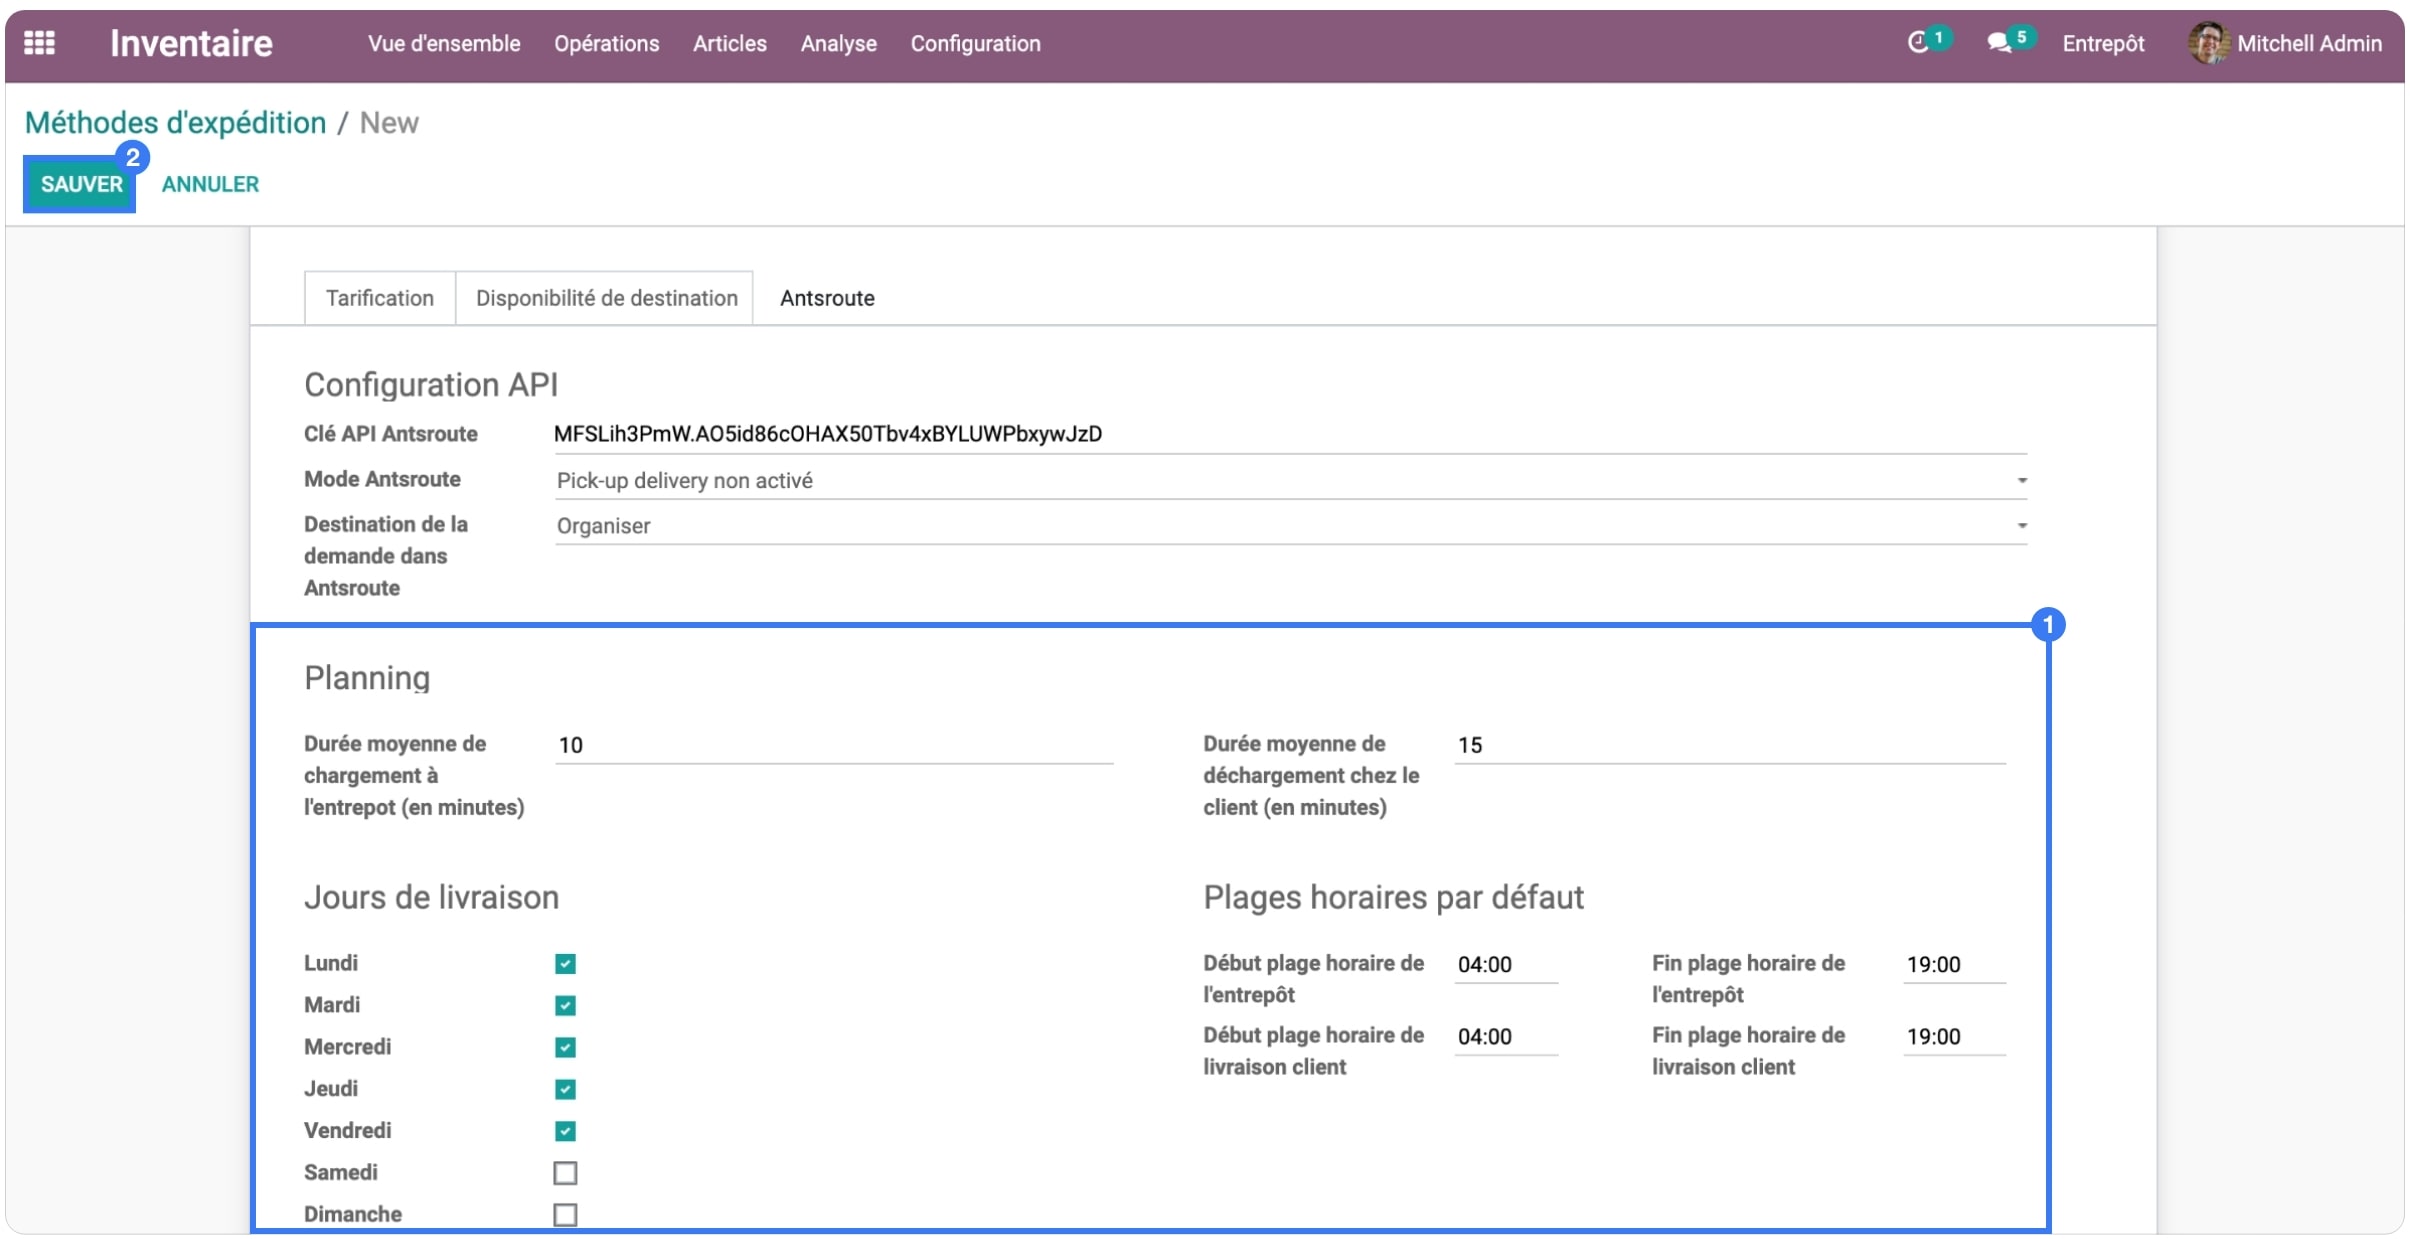The width and height of the screenshot is (2410, 1239).
Task: Open the Analyse menu
Action: coord(838,44)
